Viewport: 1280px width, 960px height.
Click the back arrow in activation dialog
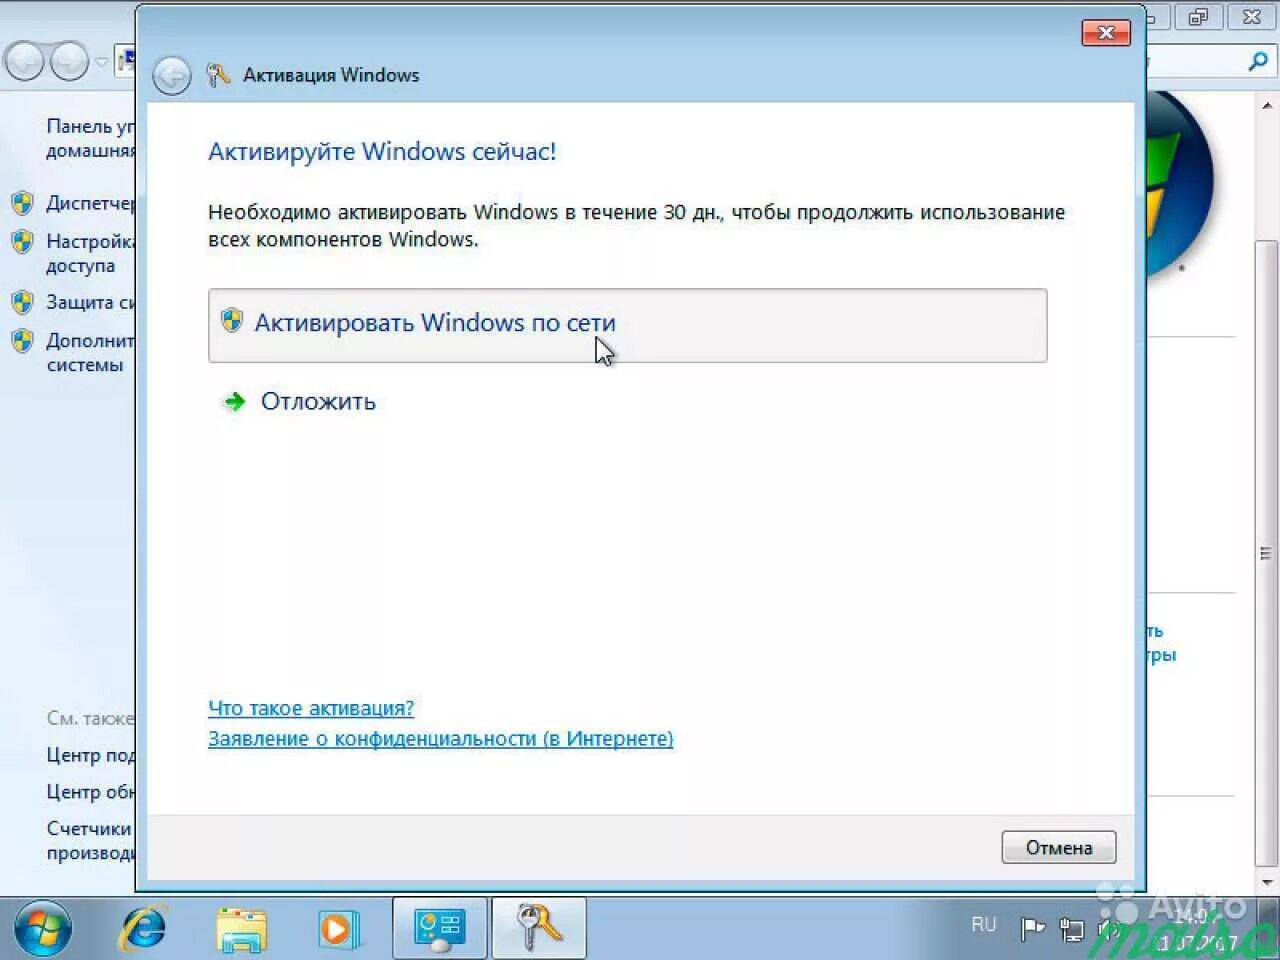[172, 75]
